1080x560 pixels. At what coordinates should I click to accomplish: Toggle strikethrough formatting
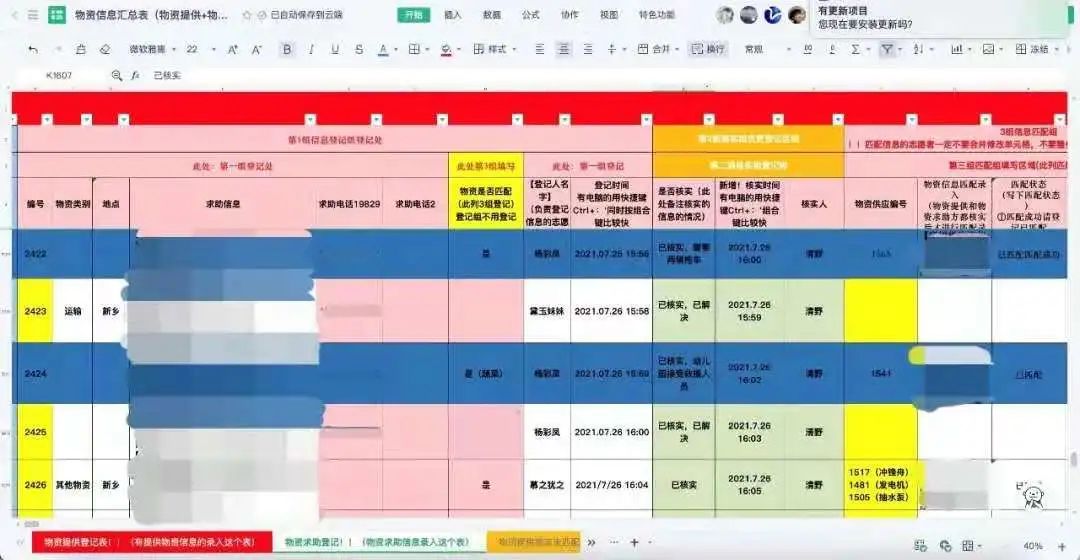click(359, 50)
